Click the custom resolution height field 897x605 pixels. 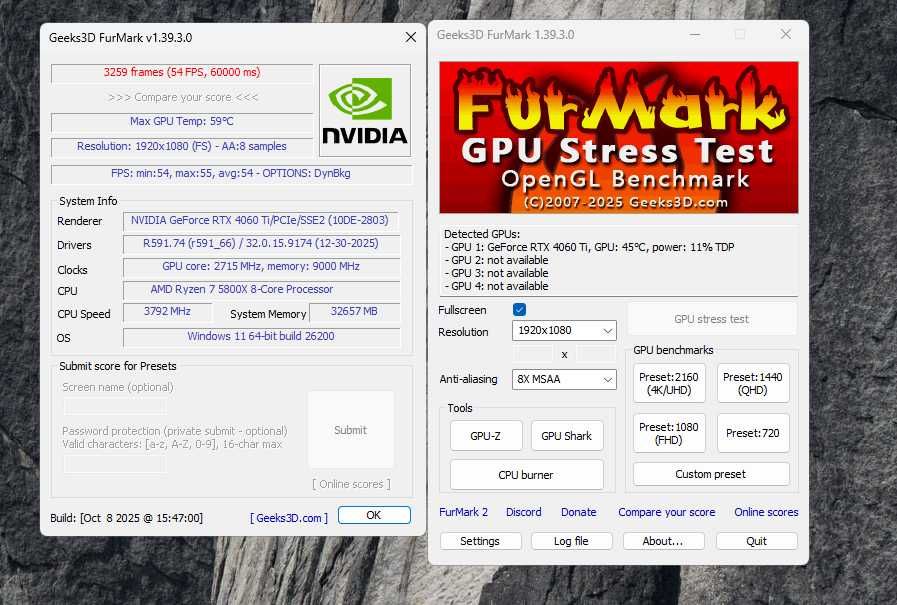point(596,354)
